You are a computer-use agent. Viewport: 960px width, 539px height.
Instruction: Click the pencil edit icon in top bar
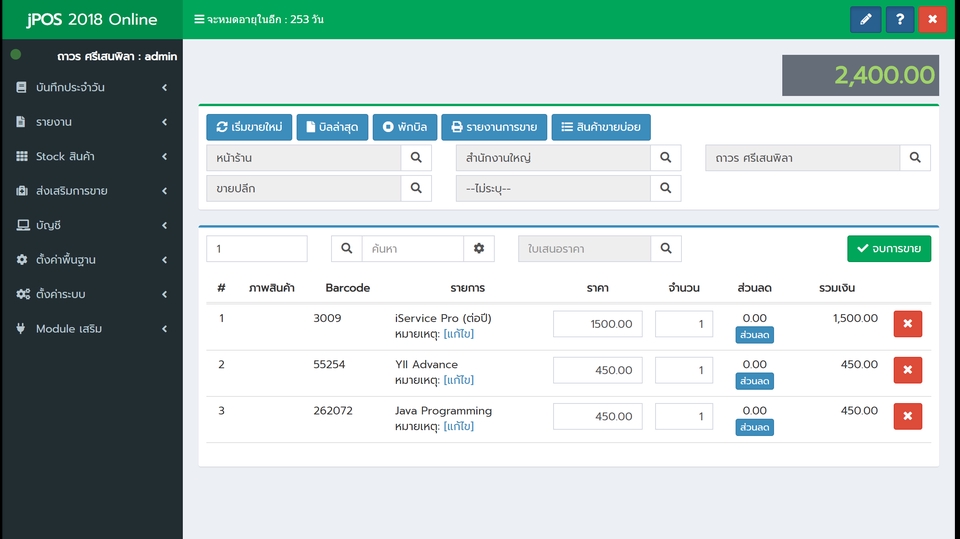pyautogui.click(x=865, y=20)
